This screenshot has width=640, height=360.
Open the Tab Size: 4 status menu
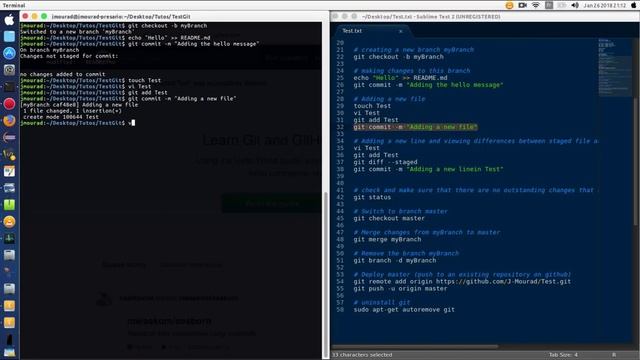tap(563, 355)
